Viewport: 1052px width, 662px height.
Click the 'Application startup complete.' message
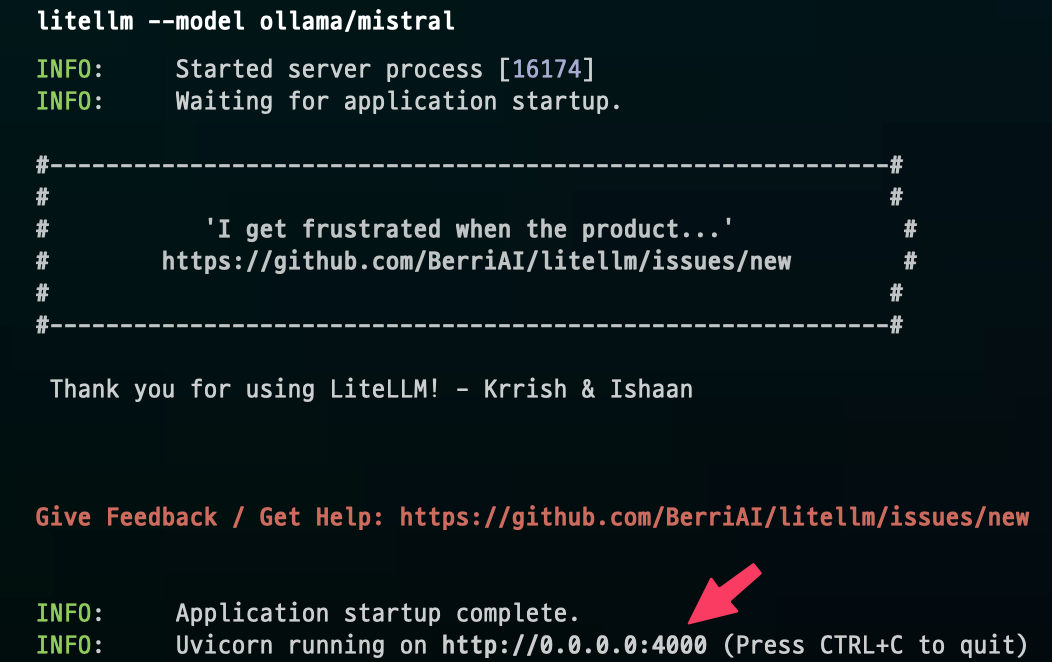377,613
